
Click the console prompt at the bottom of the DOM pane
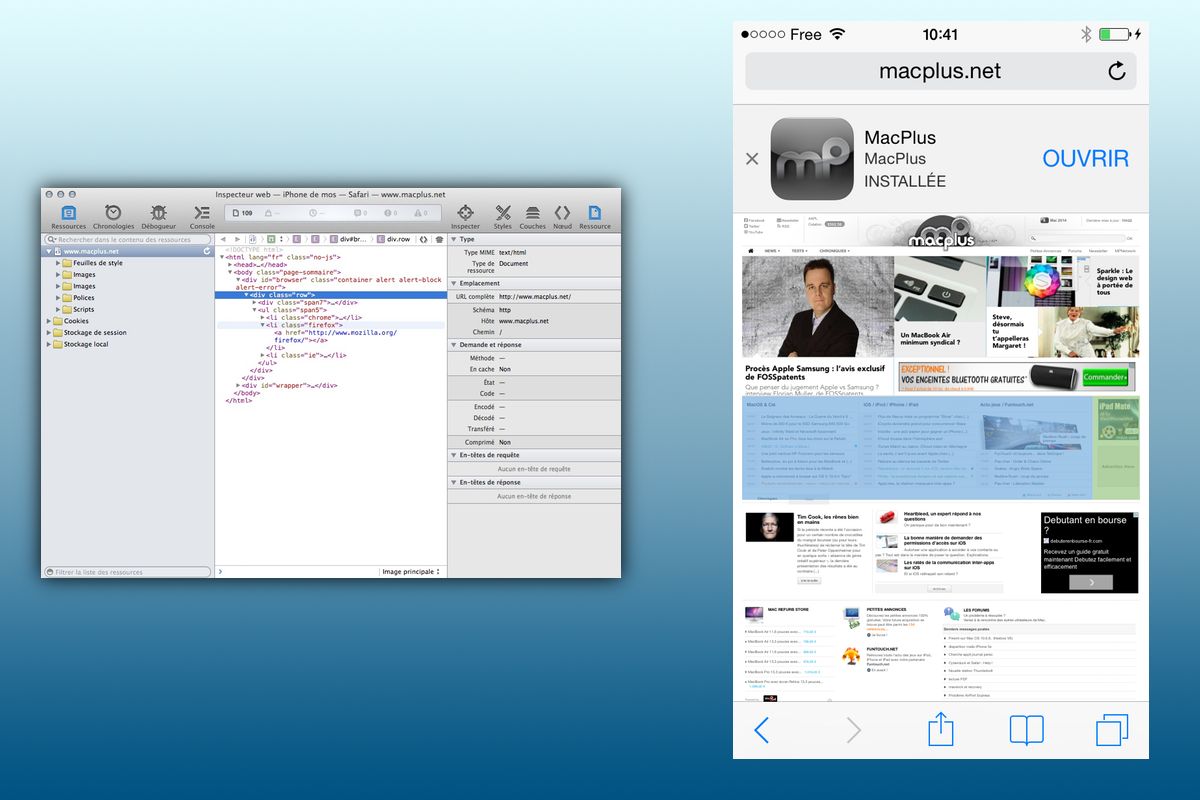pos(296,572)
